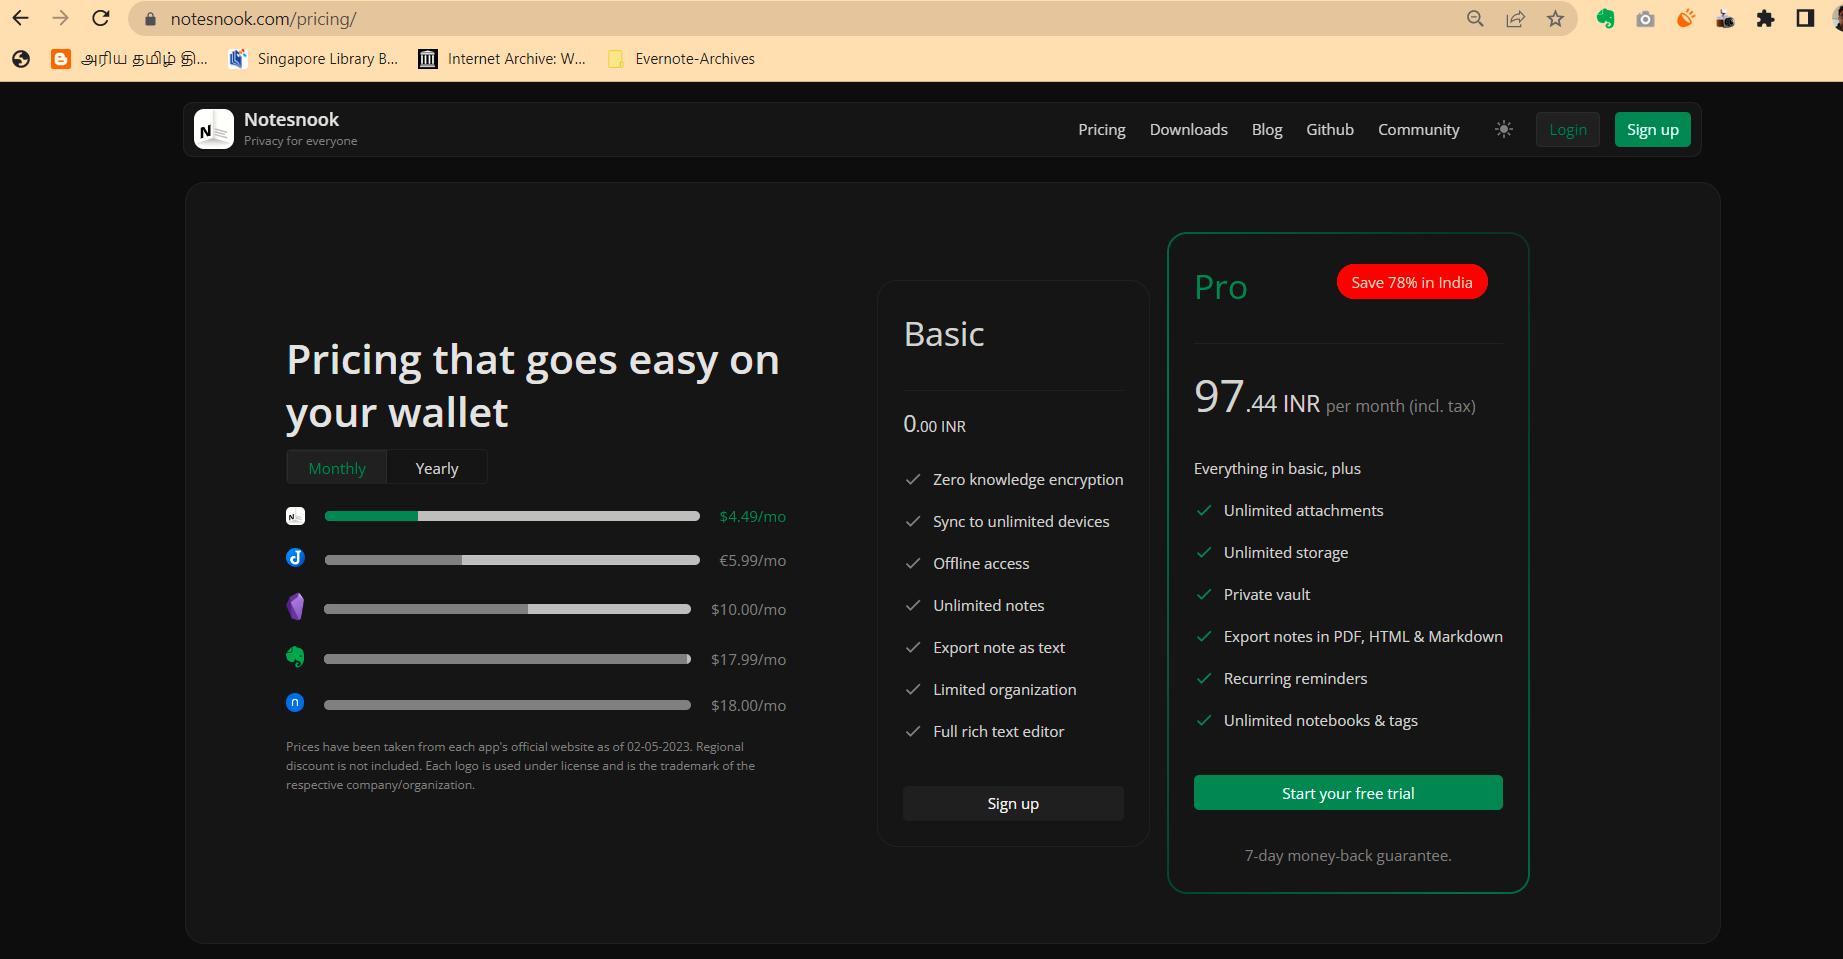1843x959 pixels.
Task: Open the Singapore Library bookmark
Action: [313, 59]
